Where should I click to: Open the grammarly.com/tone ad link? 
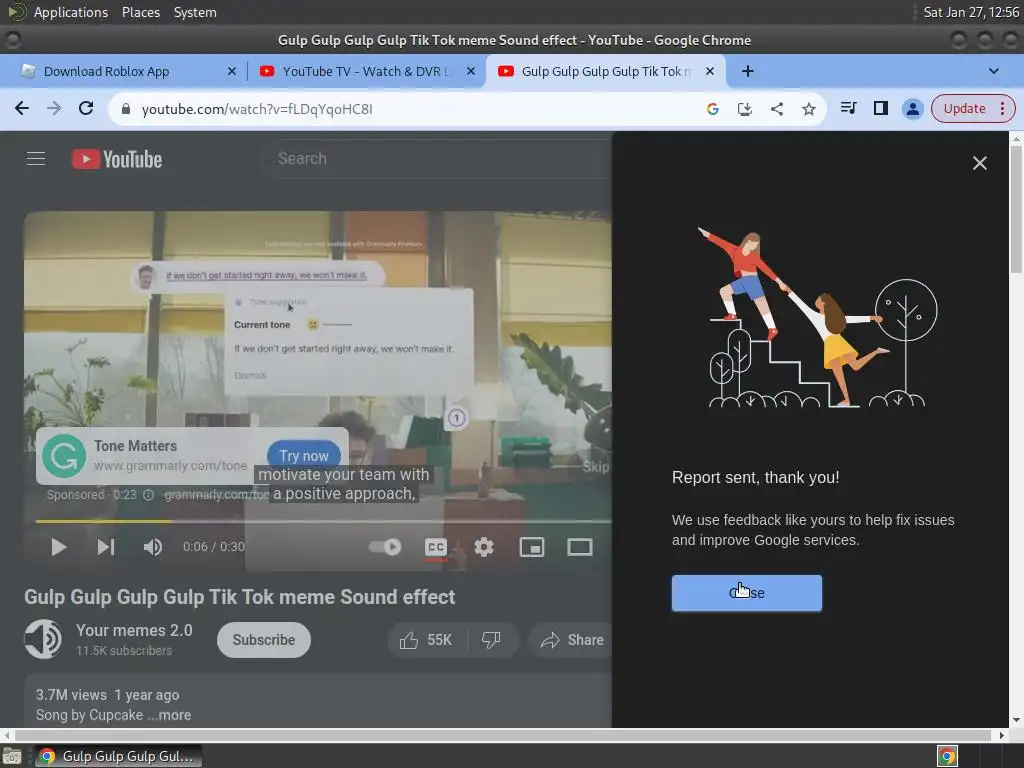point(216,495)
